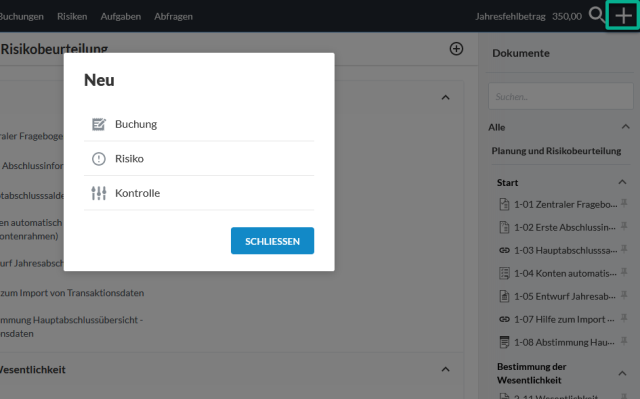Click Jahresfehlbetrag 350,00 value
Viewport: 640px width, 399px height.
tap(567, 16)
